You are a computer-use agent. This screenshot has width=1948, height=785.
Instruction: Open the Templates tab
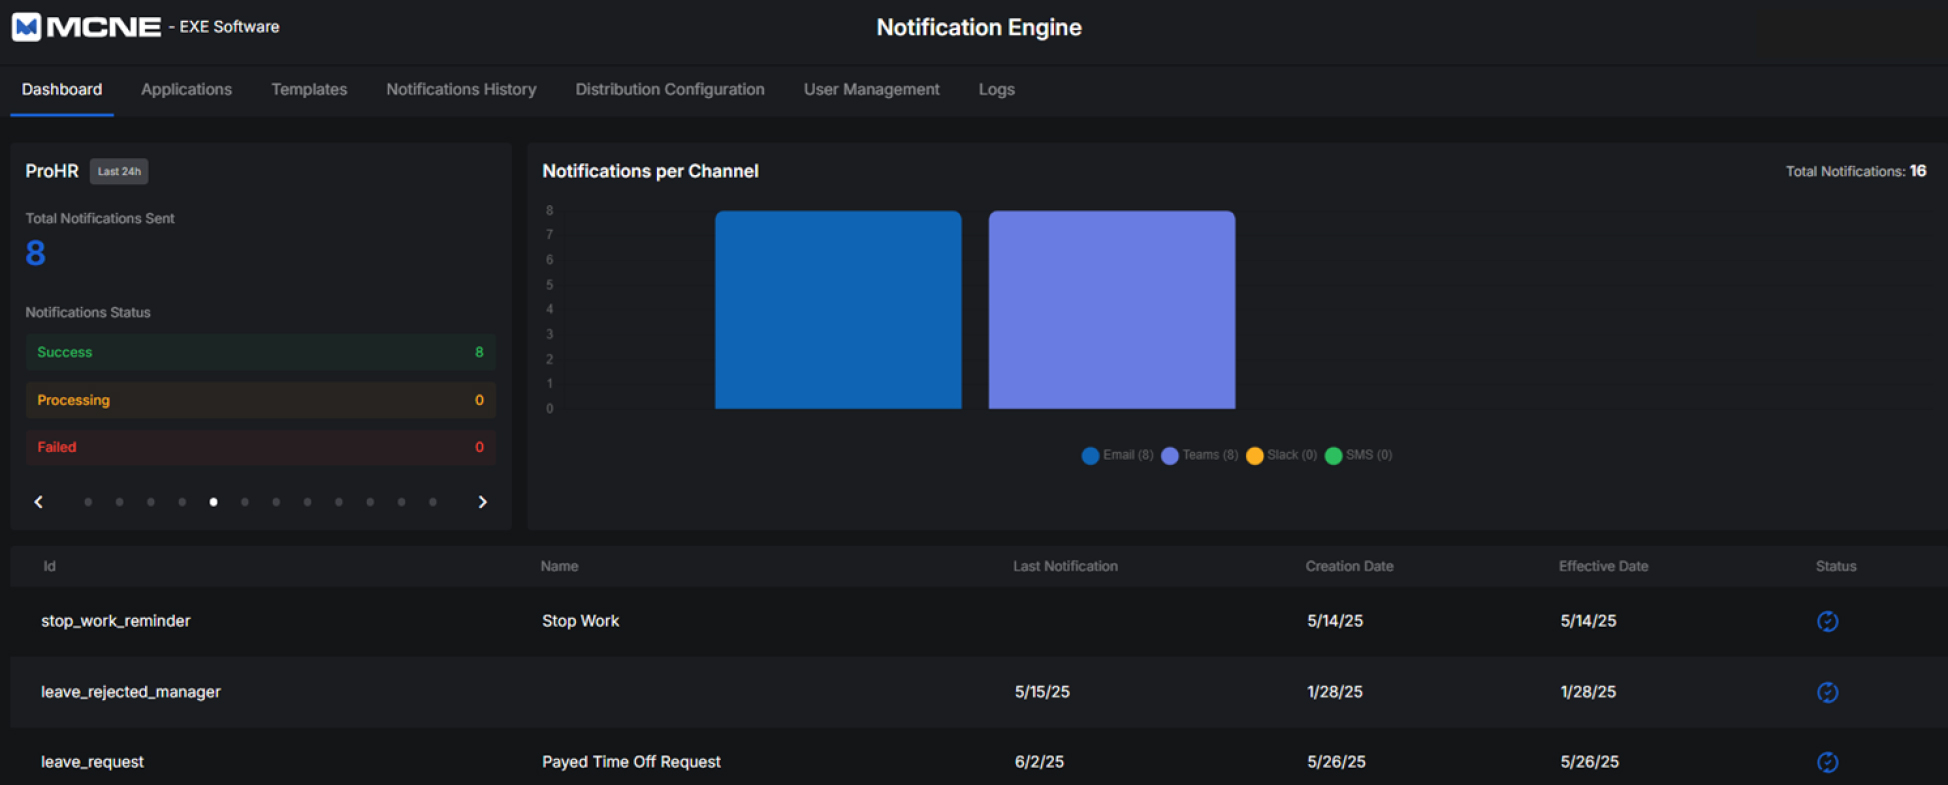click(309, 89)
